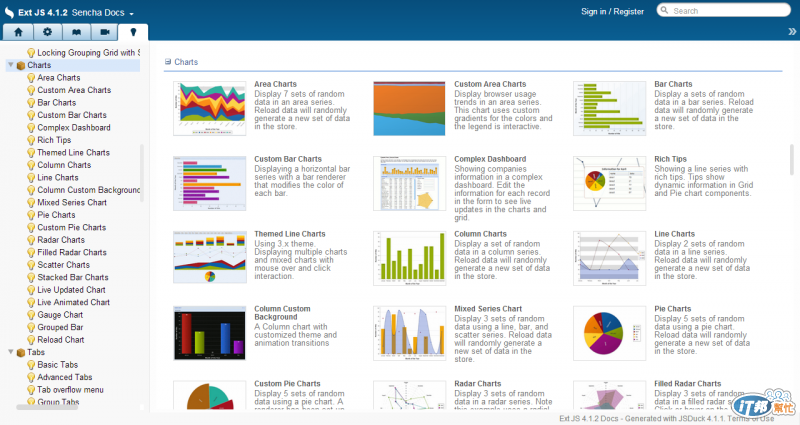This screenshot has height=425, width=800.
Task: Open the Guides book tab
Action: click(77, 32)
